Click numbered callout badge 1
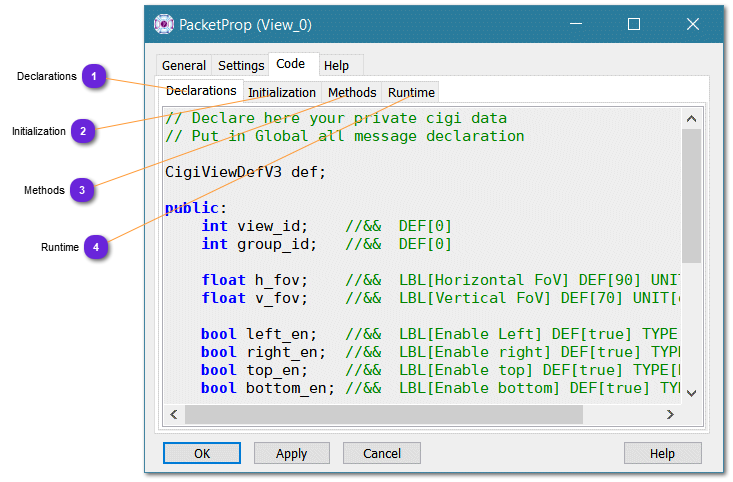This screenshot has height=482, width=733. (94, 76)
